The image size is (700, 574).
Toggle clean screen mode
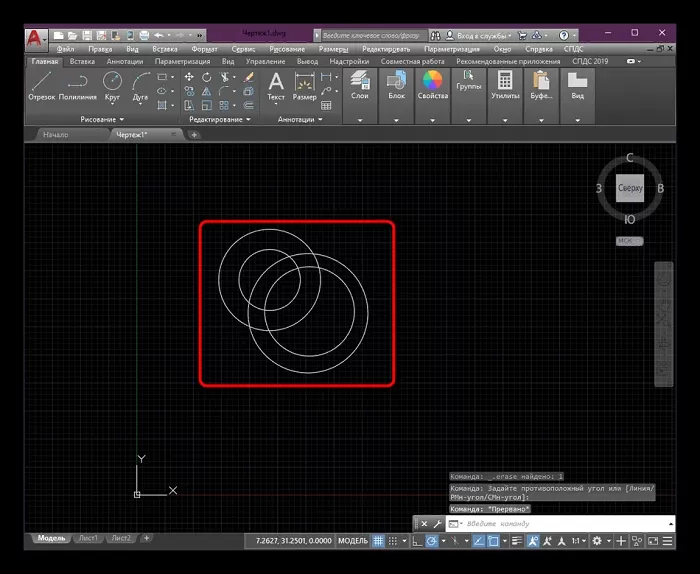coord(653,541)
